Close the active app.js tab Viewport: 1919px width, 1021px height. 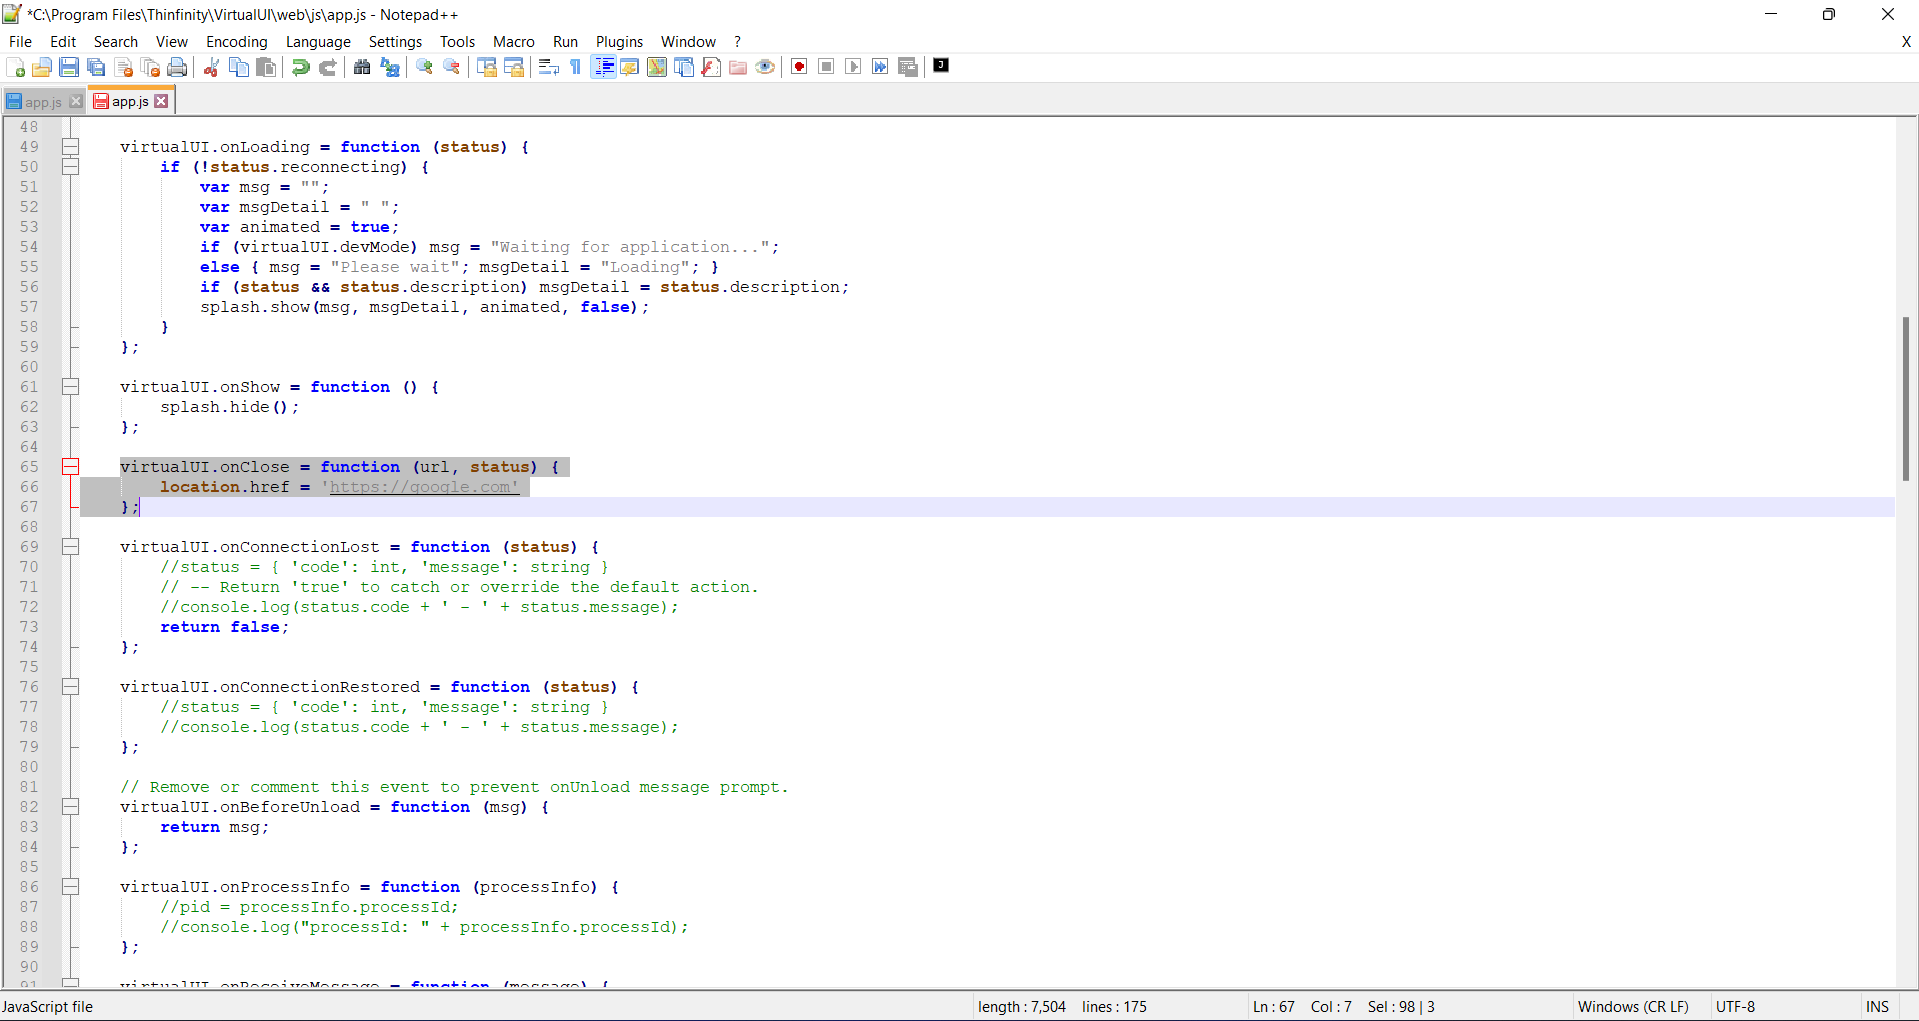(161, 101)
